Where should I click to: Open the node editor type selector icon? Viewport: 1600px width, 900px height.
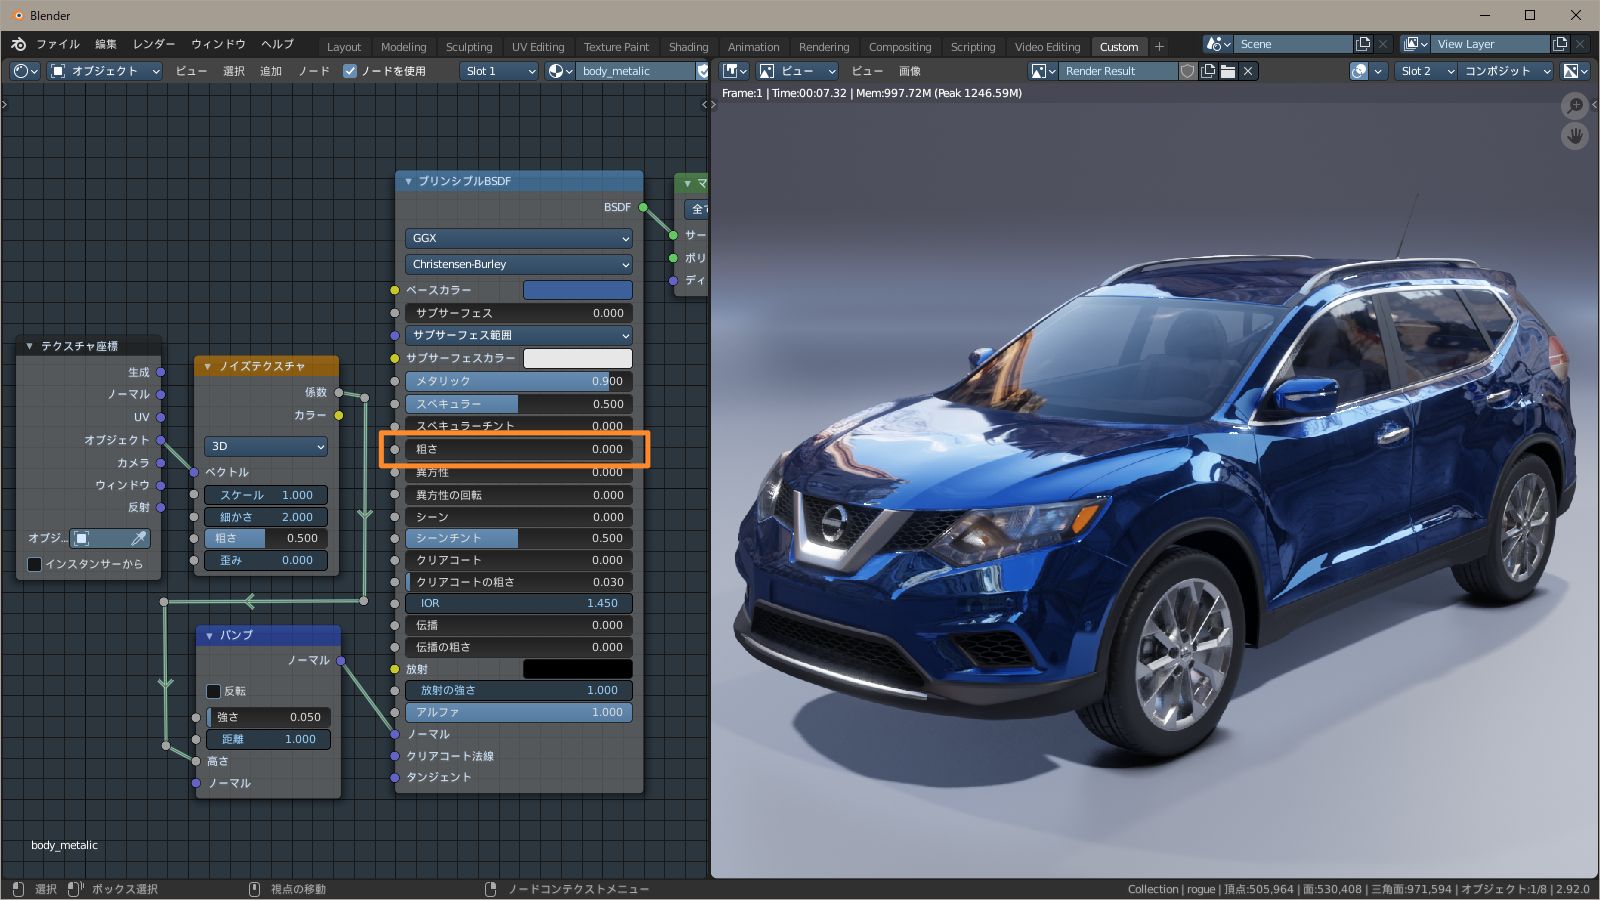25,71
